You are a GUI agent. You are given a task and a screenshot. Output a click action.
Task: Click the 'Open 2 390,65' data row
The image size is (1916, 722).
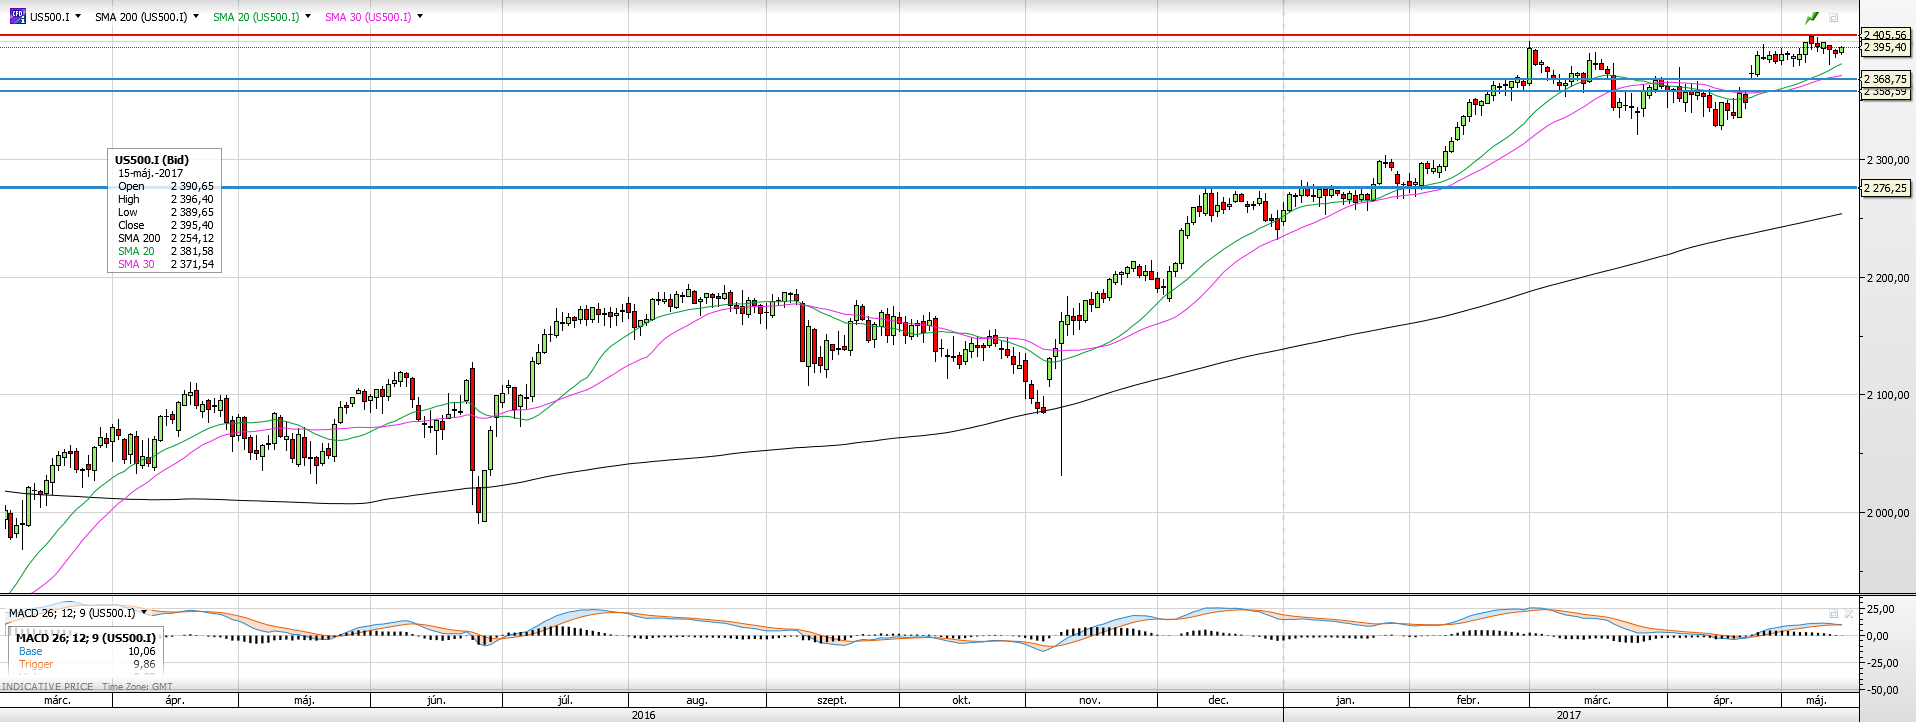click(x=165, y=186)
